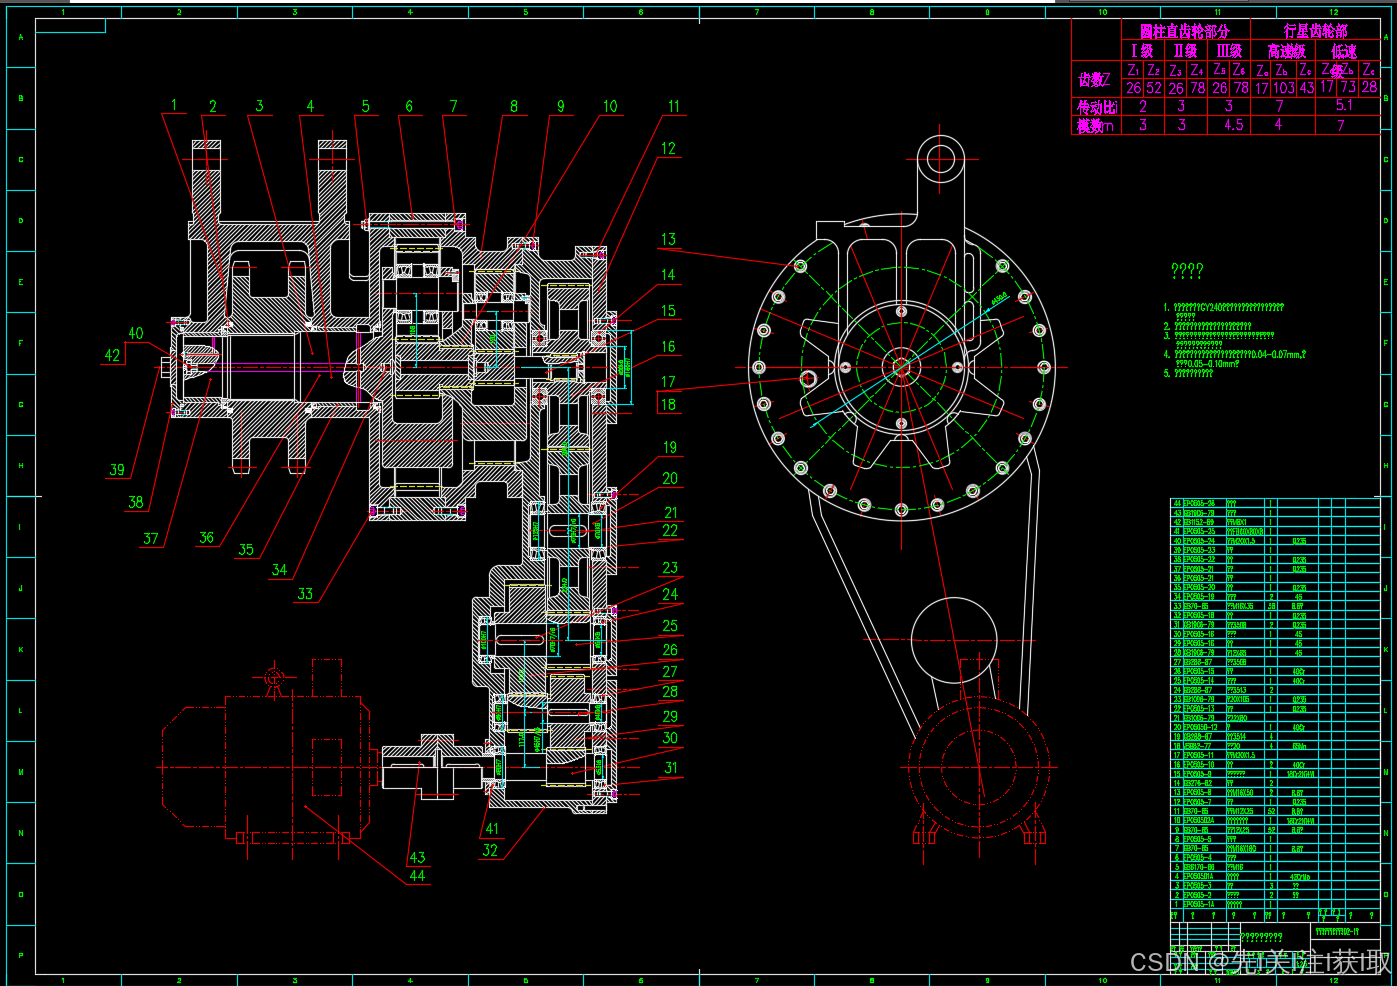Select part callout number 18 in box
The width and height of the screenshot is (1397, 986).
(668, 405)
